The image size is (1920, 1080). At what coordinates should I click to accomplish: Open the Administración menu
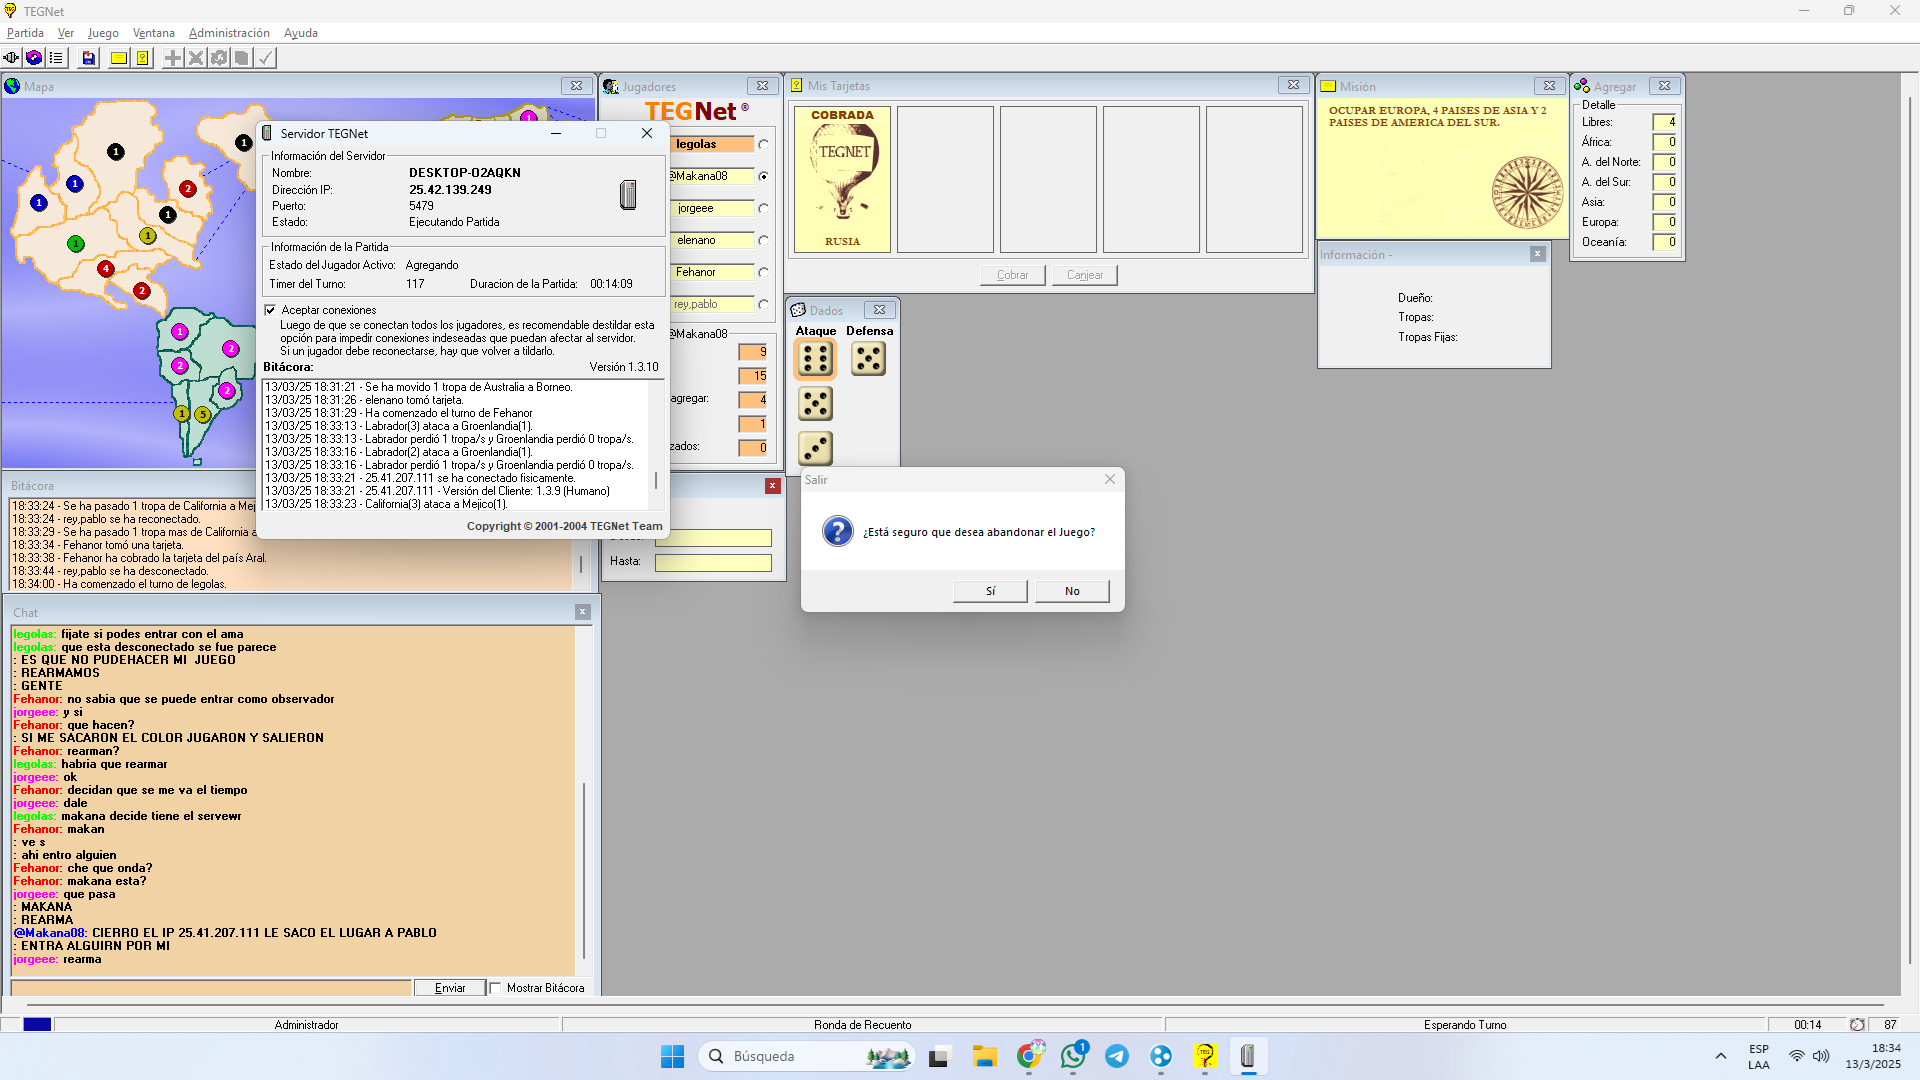point(229,33)
